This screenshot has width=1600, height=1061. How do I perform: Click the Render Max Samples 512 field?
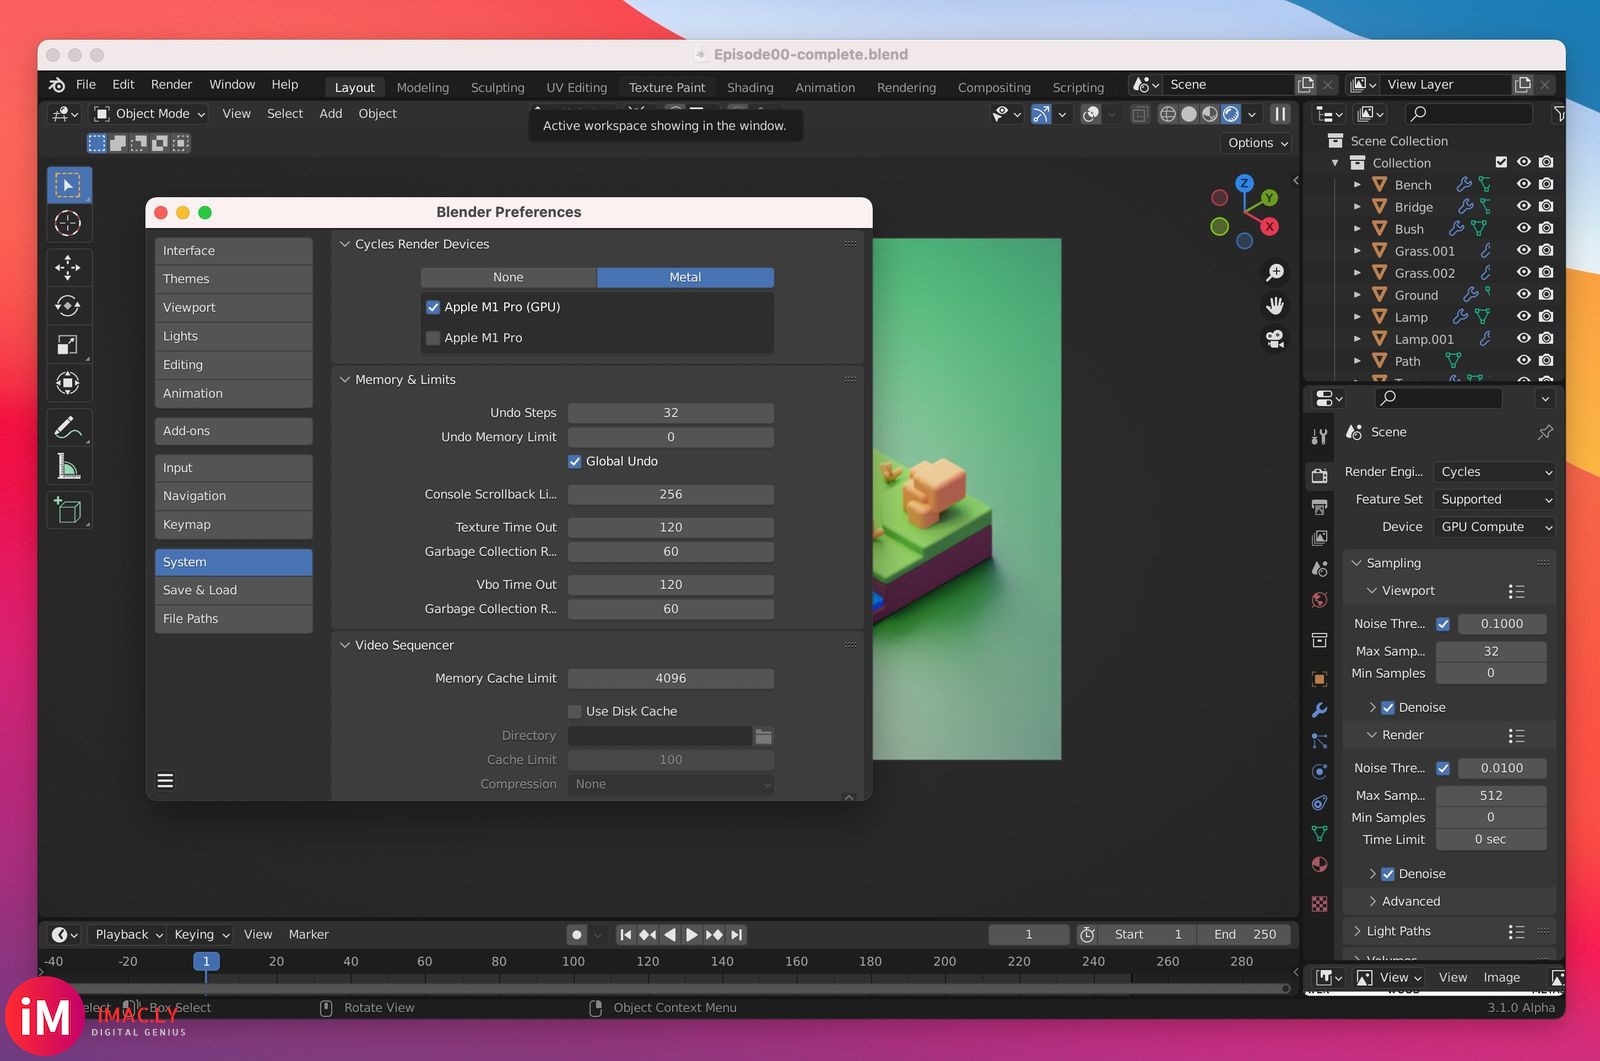click(x=1491, y=796)
